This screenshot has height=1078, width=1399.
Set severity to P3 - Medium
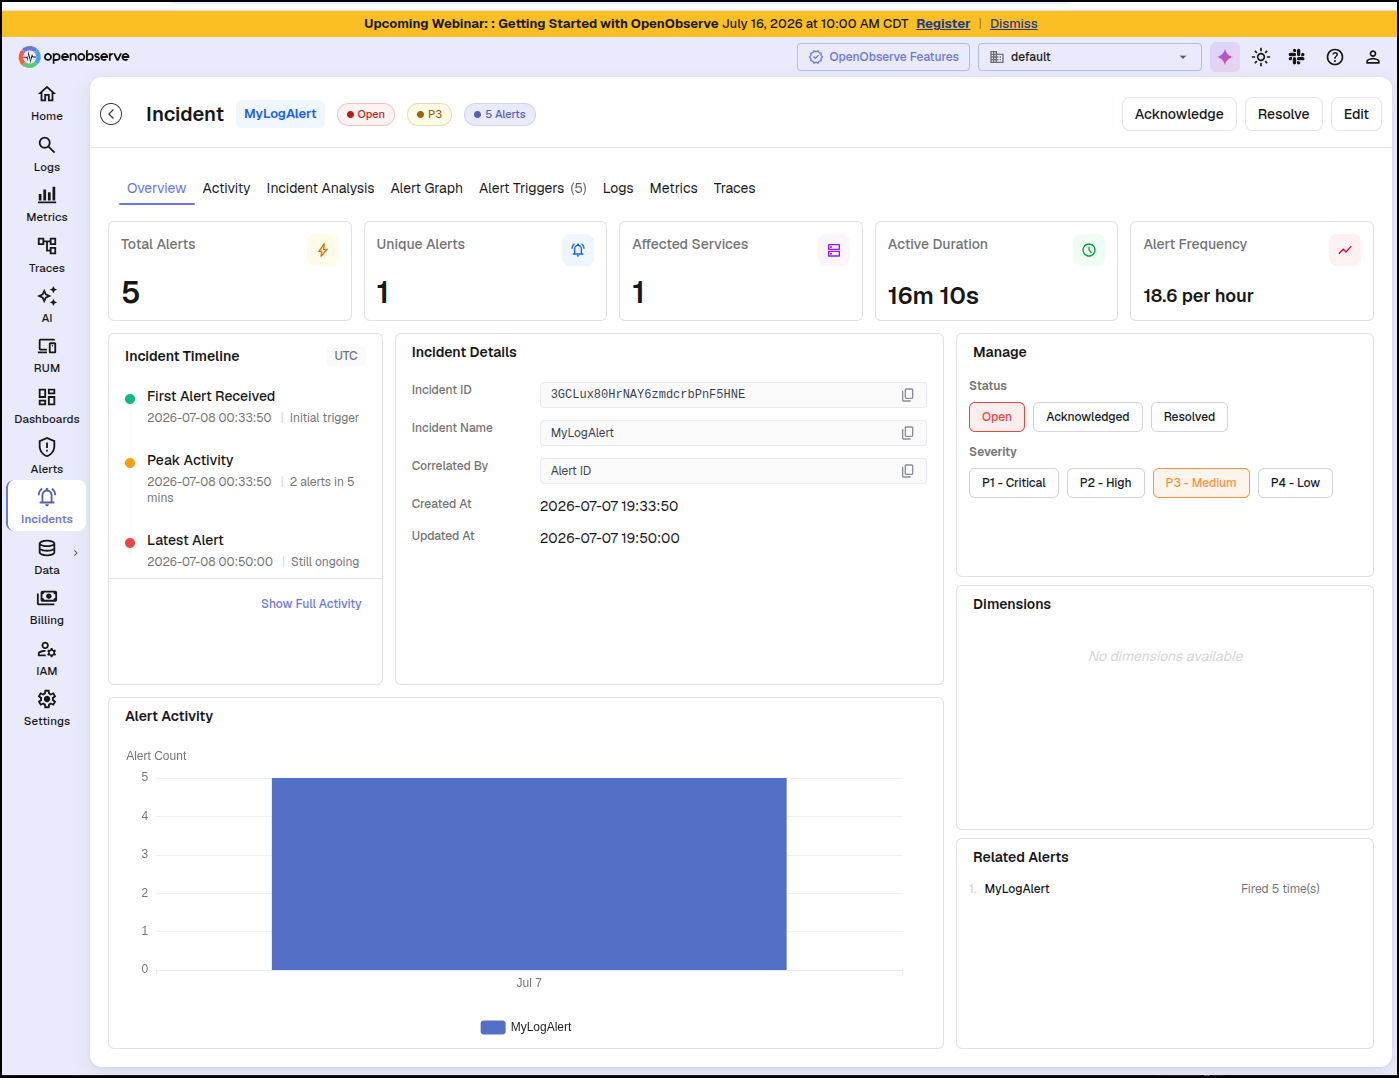tap(1201, 483)
